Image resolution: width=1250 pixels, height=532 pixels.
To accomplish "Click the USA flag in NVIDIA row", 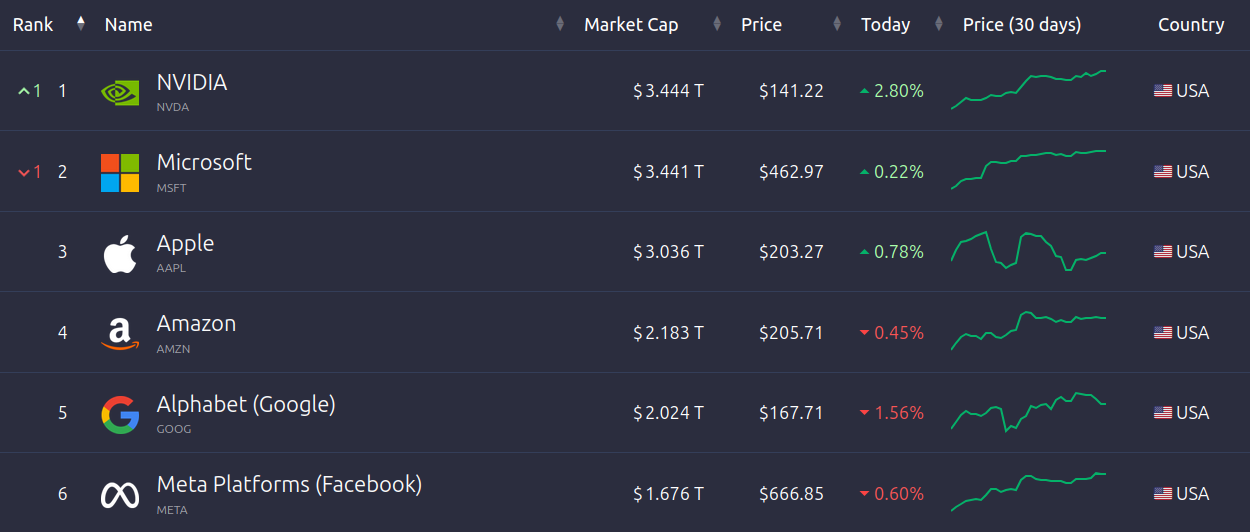I will pos(1163,91).
